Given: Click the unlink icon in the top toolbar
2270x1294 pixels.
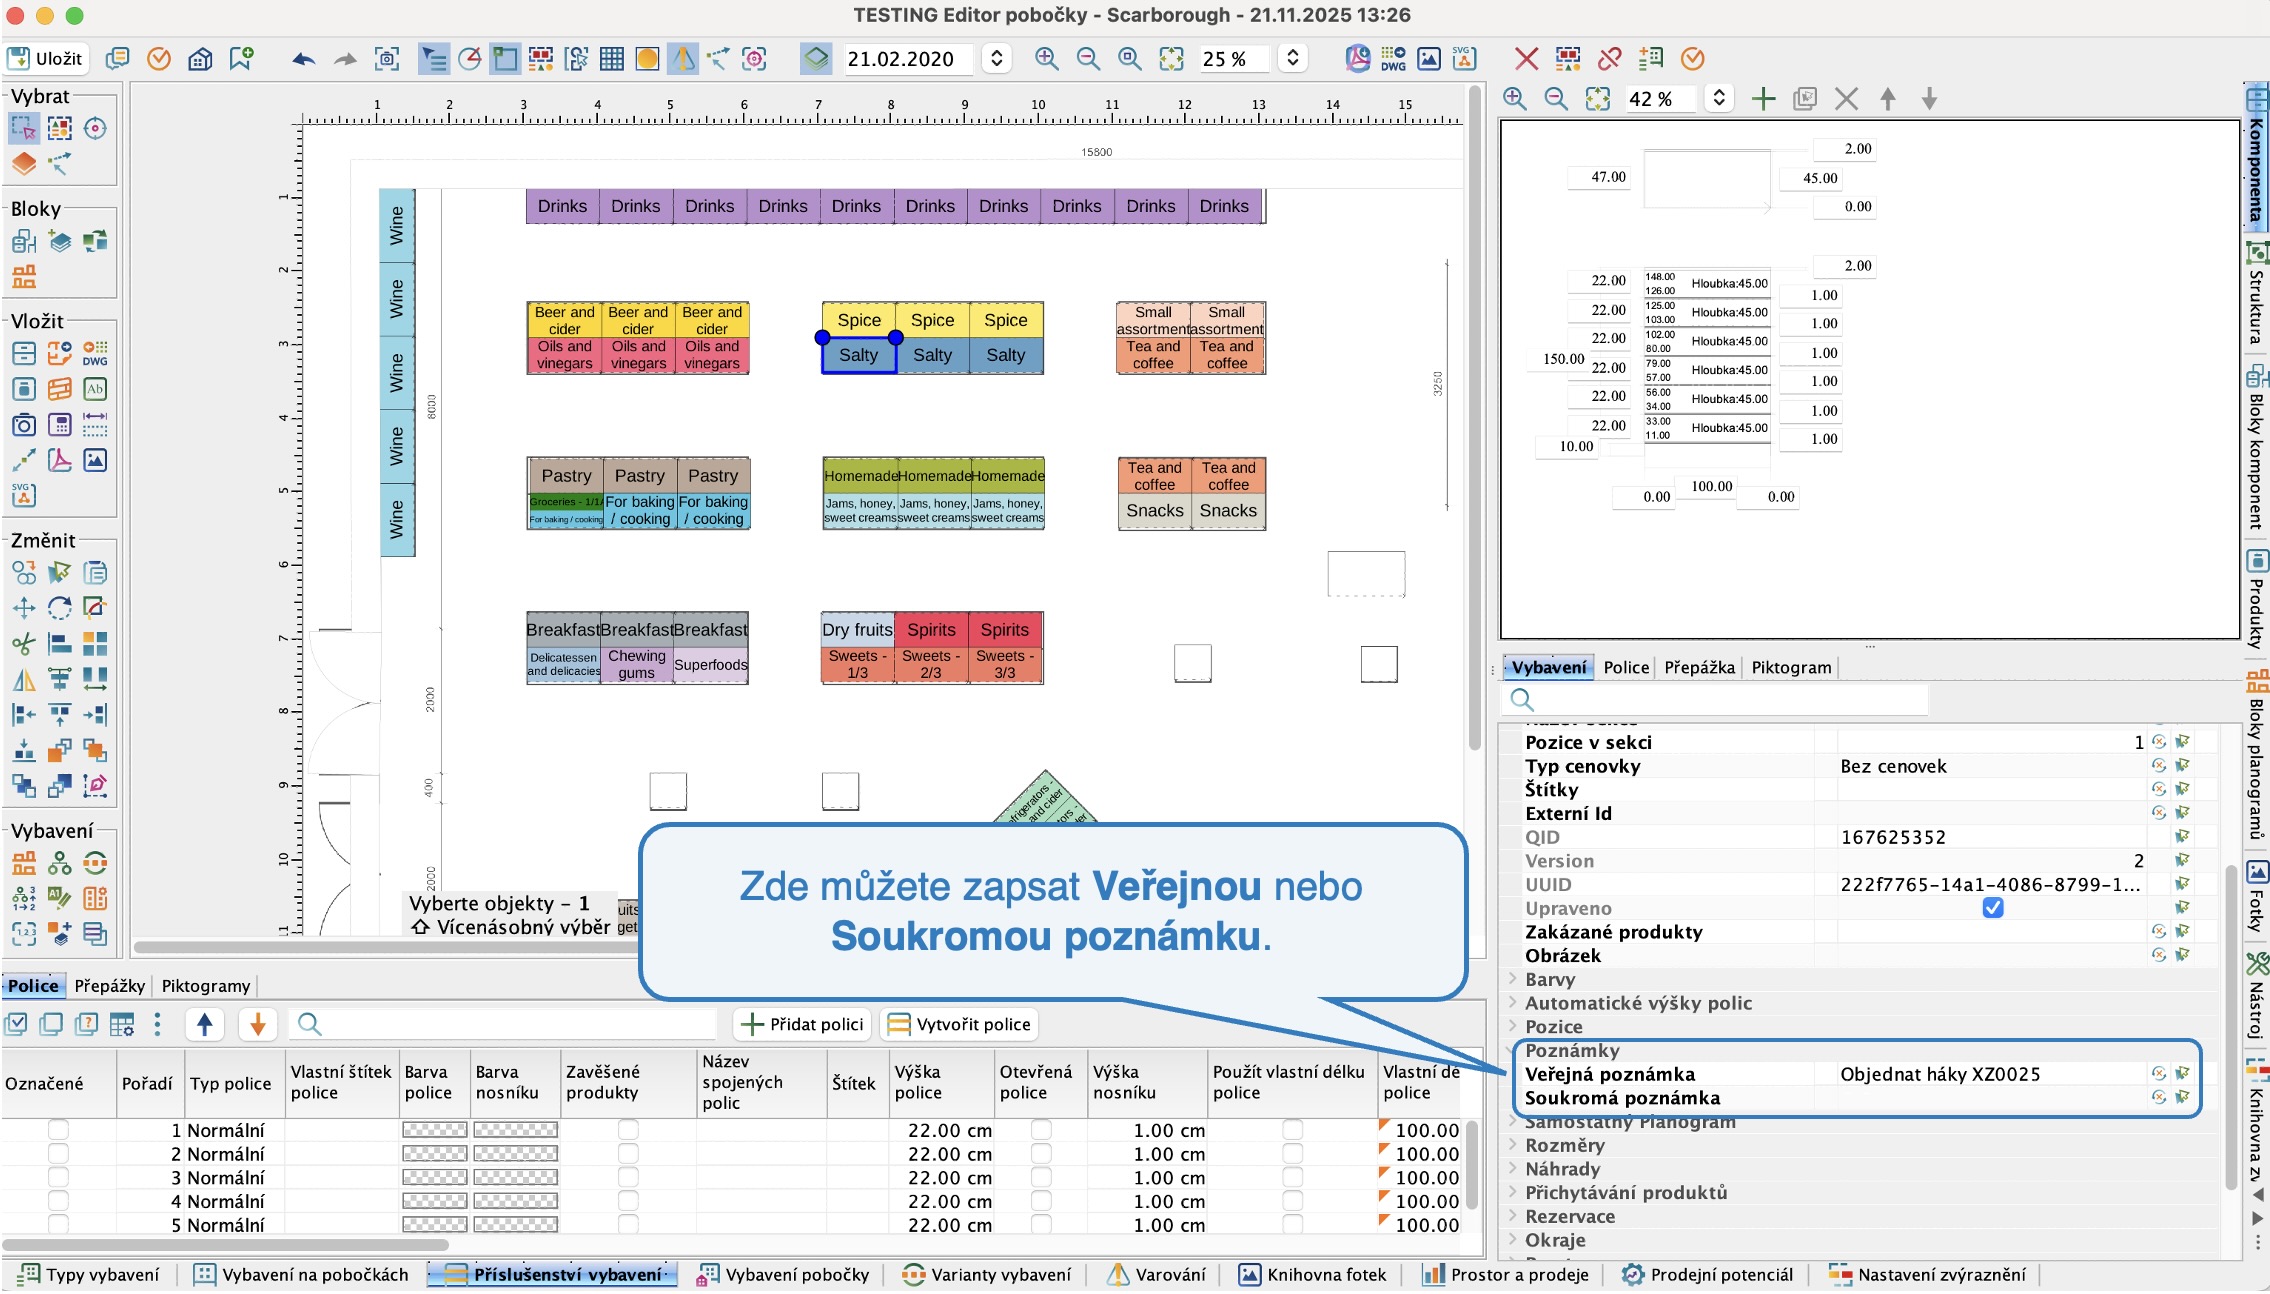Looking at the screenshot, I should point(1609,59).
